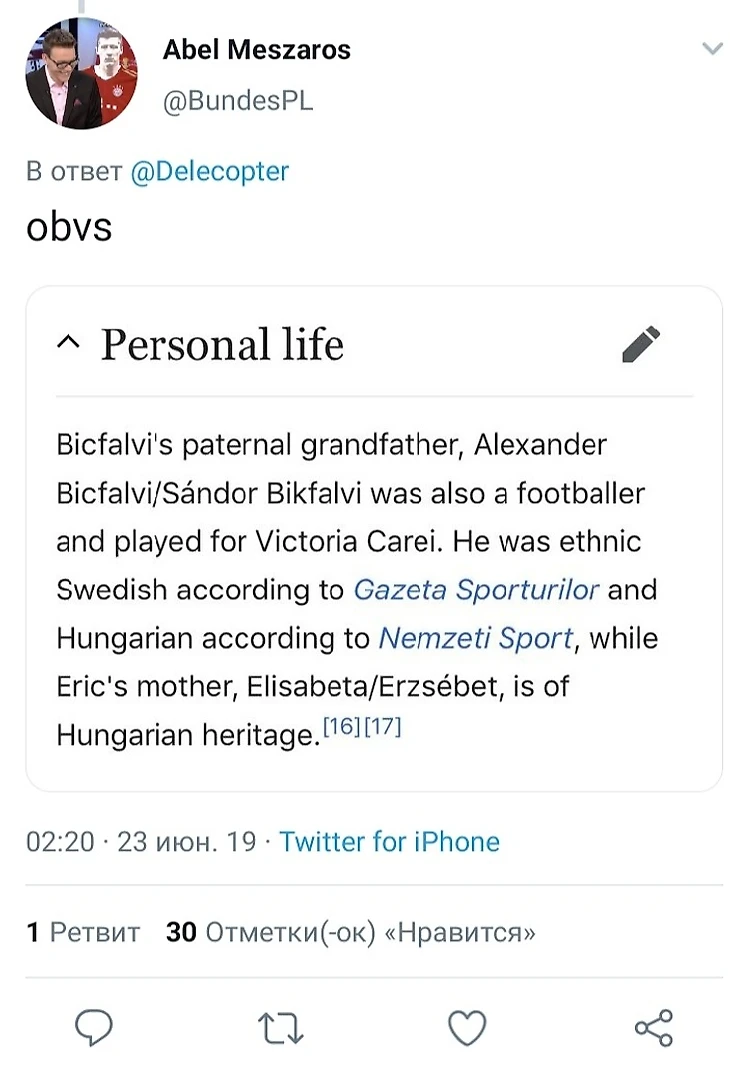Tap the reply speech bubble icon
730x1069 pixels.
93,1027
